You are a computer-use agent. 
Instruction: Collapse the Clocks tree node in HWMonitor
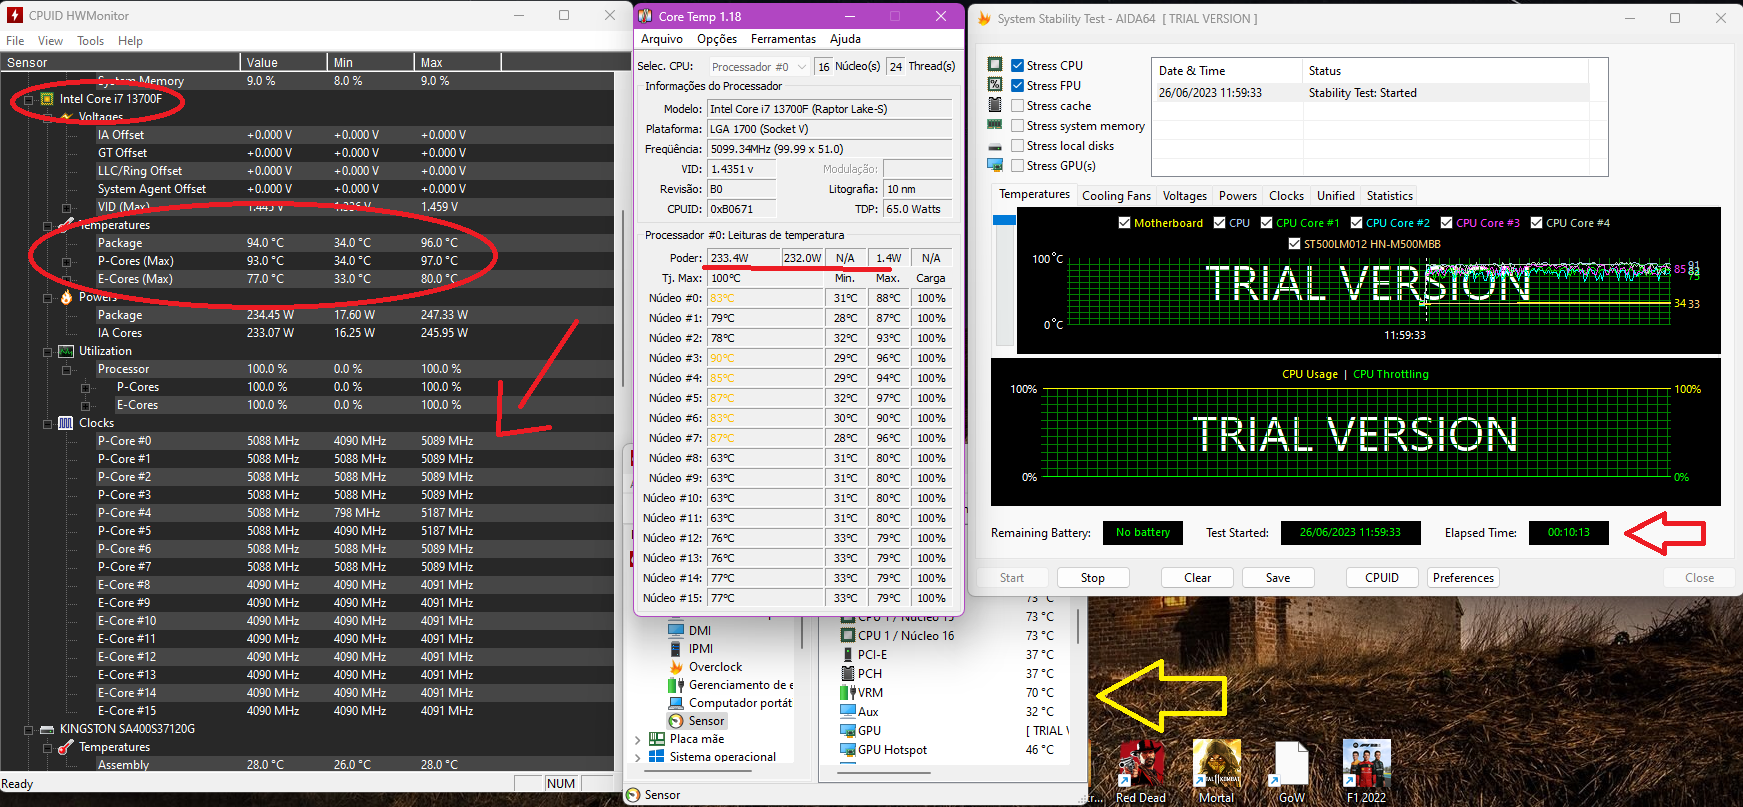[x=48, y=424]
